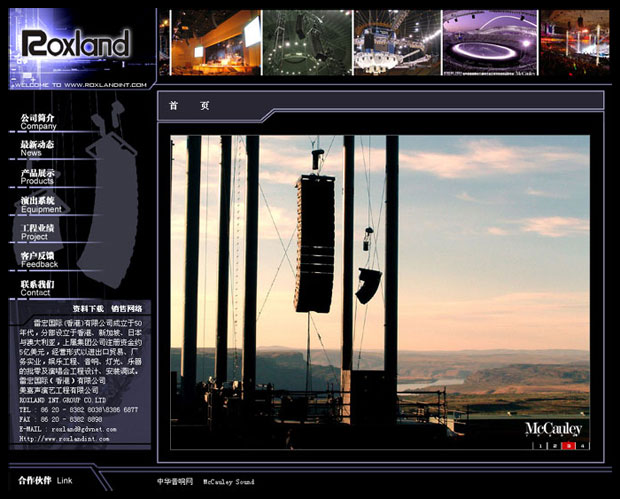Select 演出系统 Equipment in the sidebar
The width and height of the screenshot is (620, 499).
pos(40,205)
